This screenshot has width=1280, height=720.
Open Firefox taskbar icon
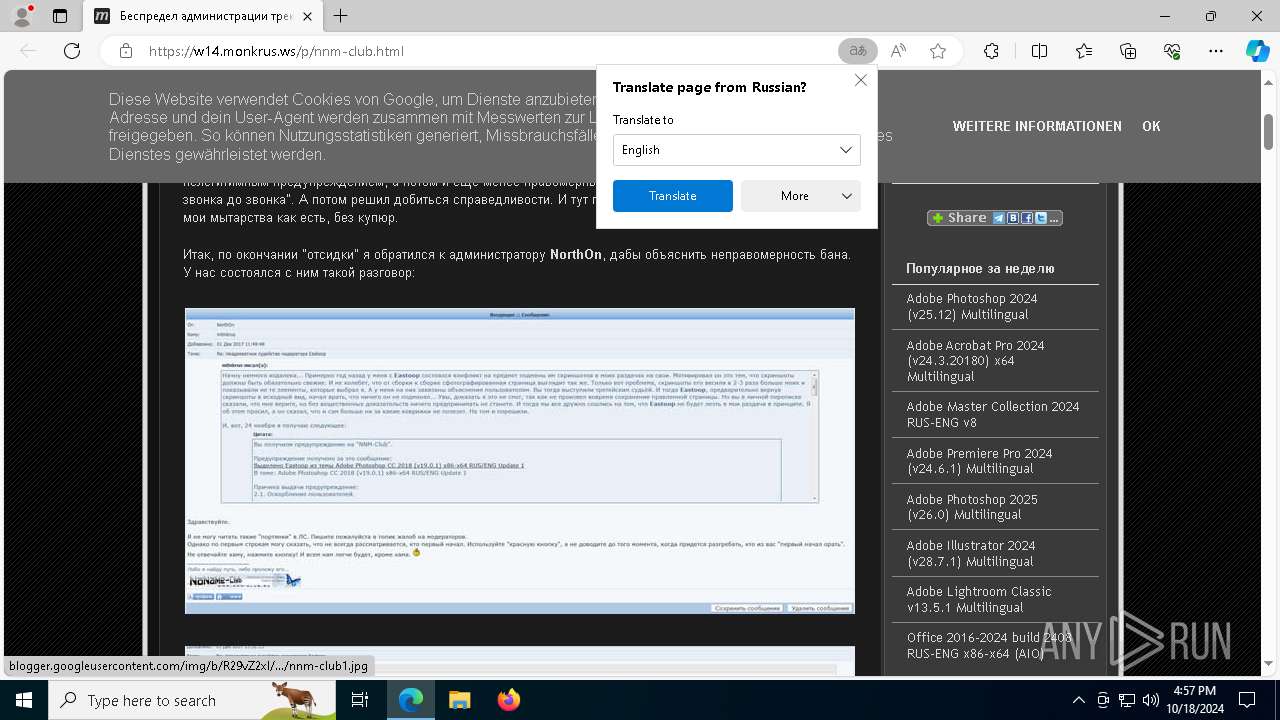coord(508,700)
